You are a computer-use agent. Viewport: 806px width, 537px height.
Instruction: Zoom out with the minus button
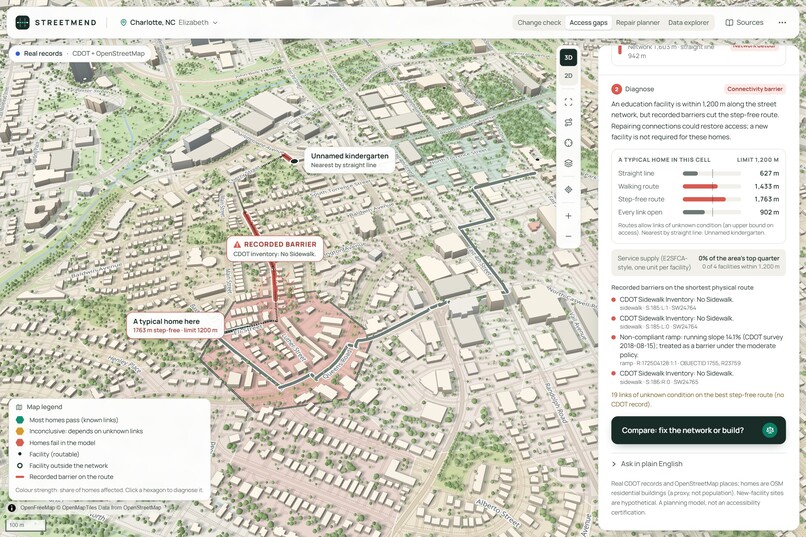pyautogui.click(x=568, y=236)
